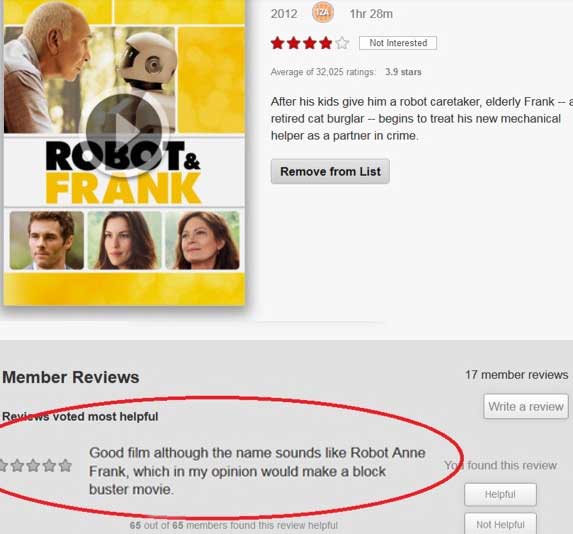Rate the movie four stars
The width and height of the screenshot is (573, 534).
tap(326, 43)
